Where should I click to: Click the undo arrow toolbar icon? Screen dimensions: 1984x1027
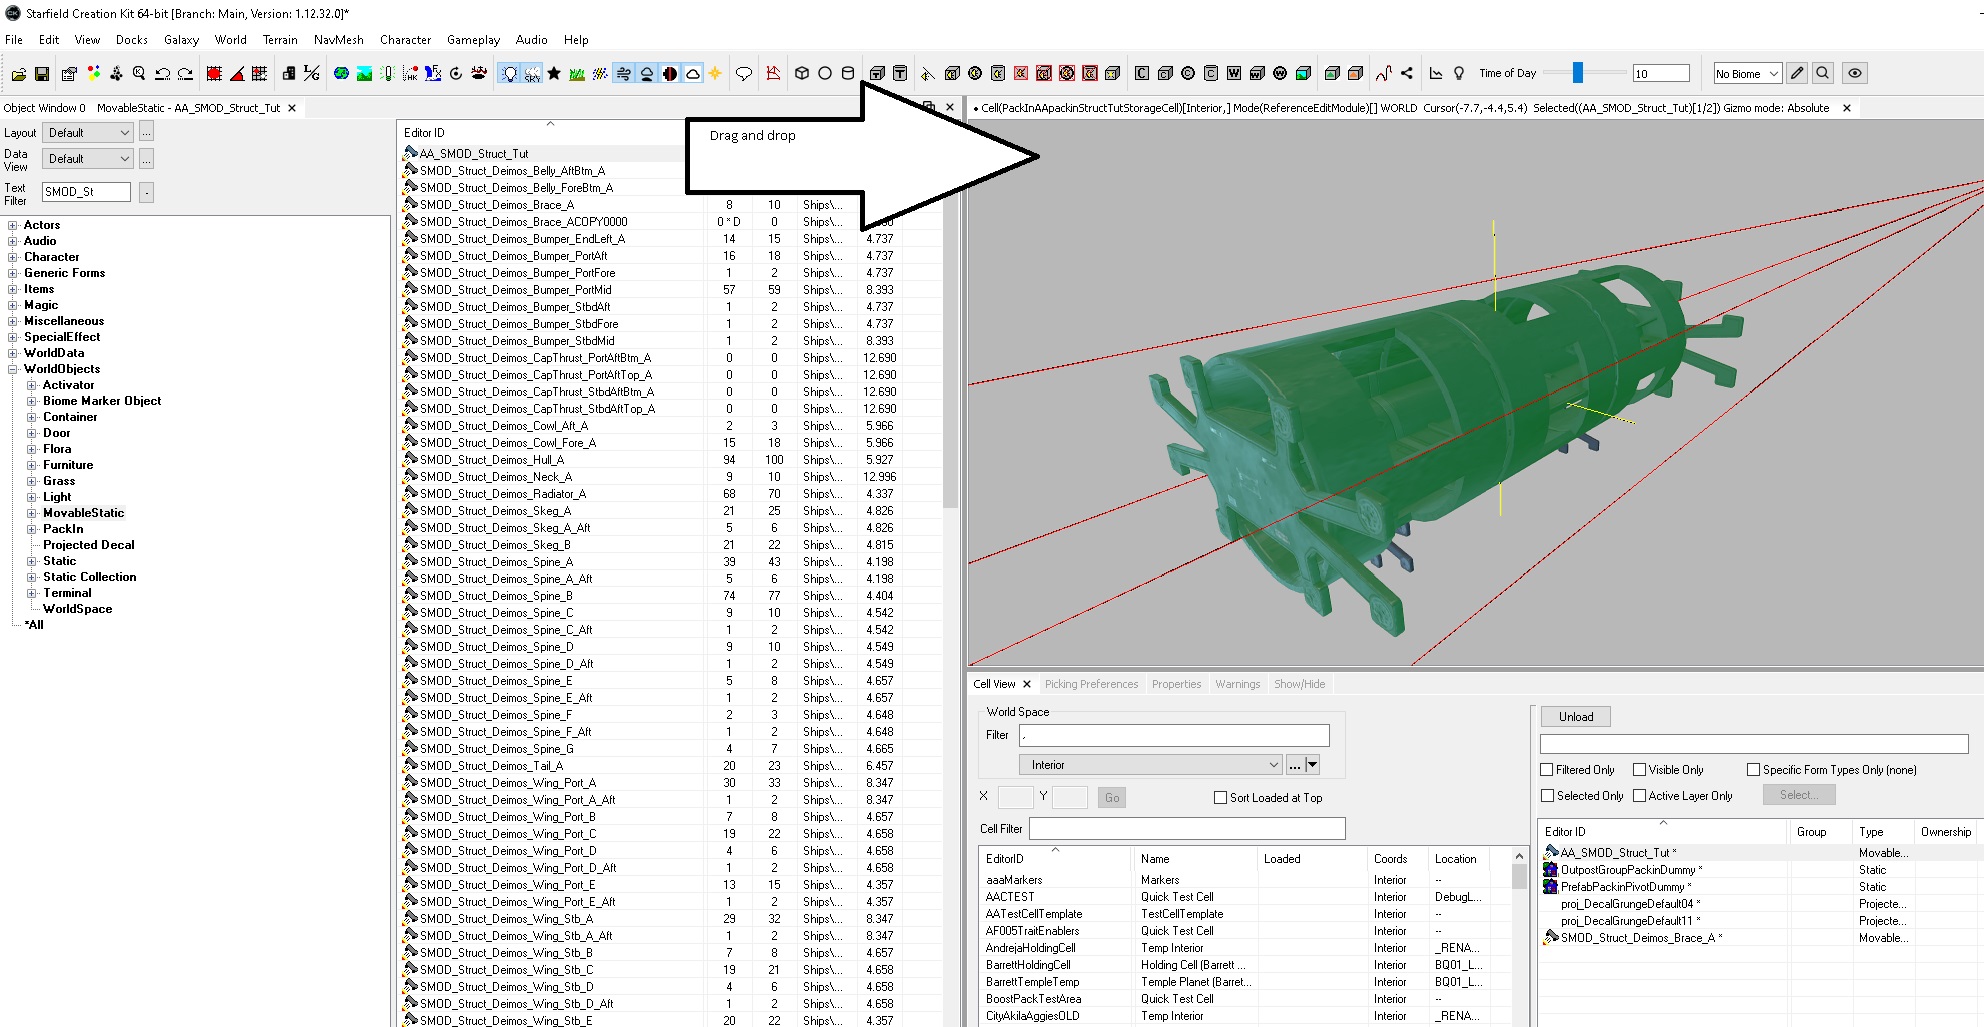[163, 73]
